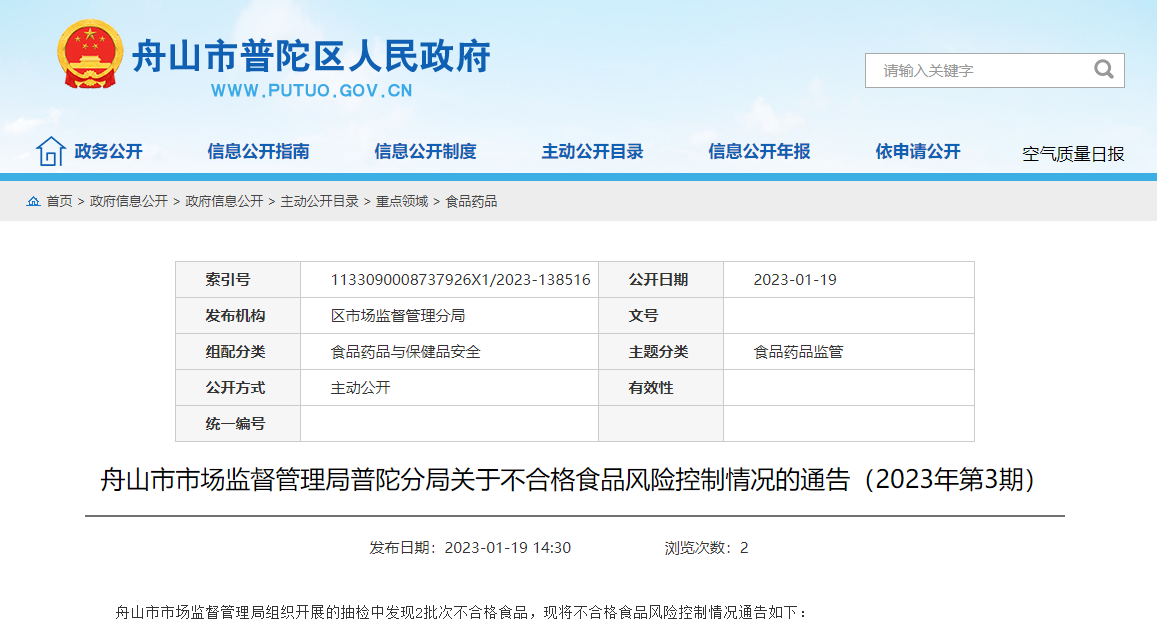Click the 组配分类 label cell

[x=238, y=352]
